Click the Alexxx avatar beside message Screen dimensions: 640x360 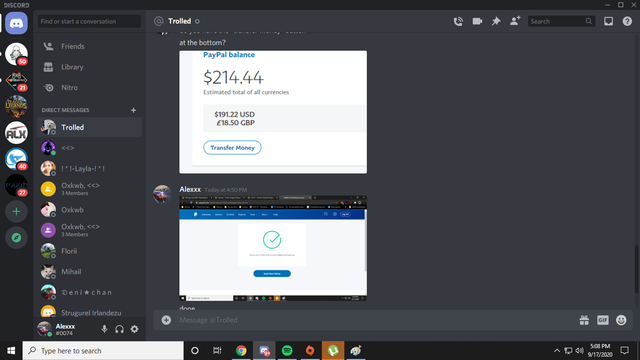tap(162, 194)
